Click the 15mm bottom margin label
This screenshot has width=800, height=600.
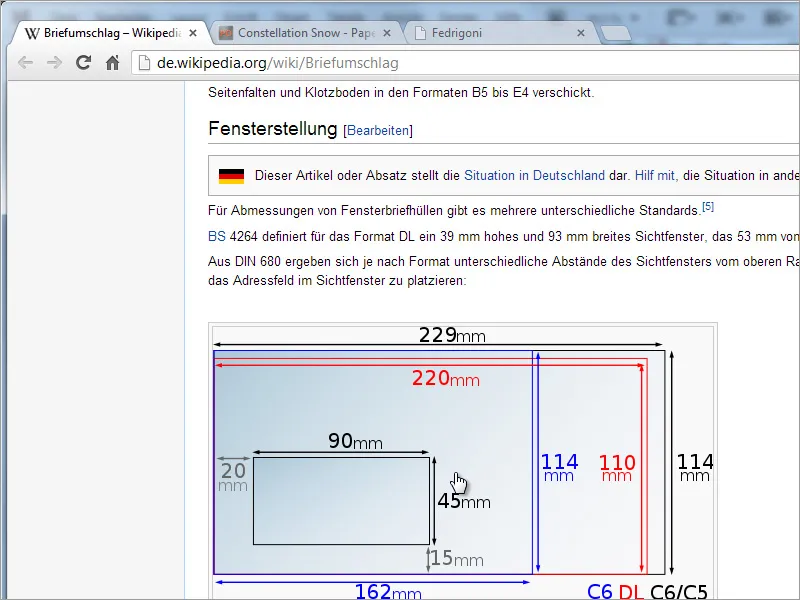[x=457, y=558]
